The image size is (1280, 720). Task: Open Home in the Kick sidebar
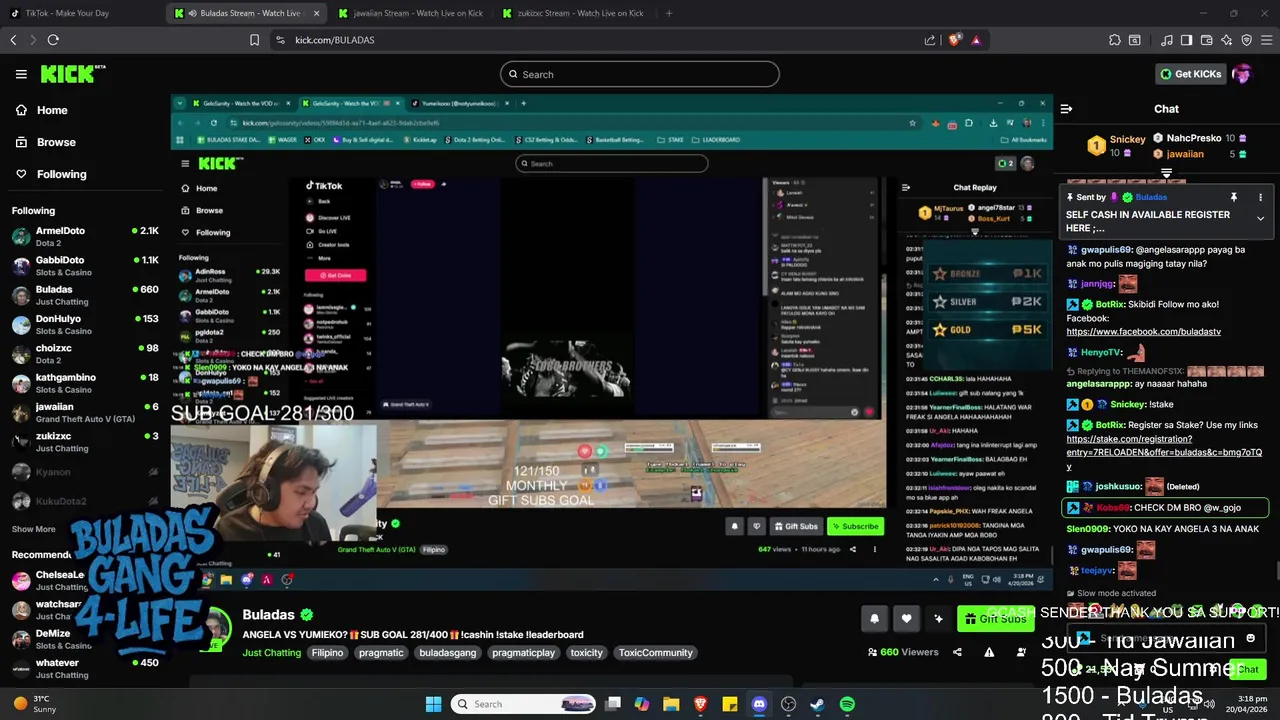(x=41, y=110)
